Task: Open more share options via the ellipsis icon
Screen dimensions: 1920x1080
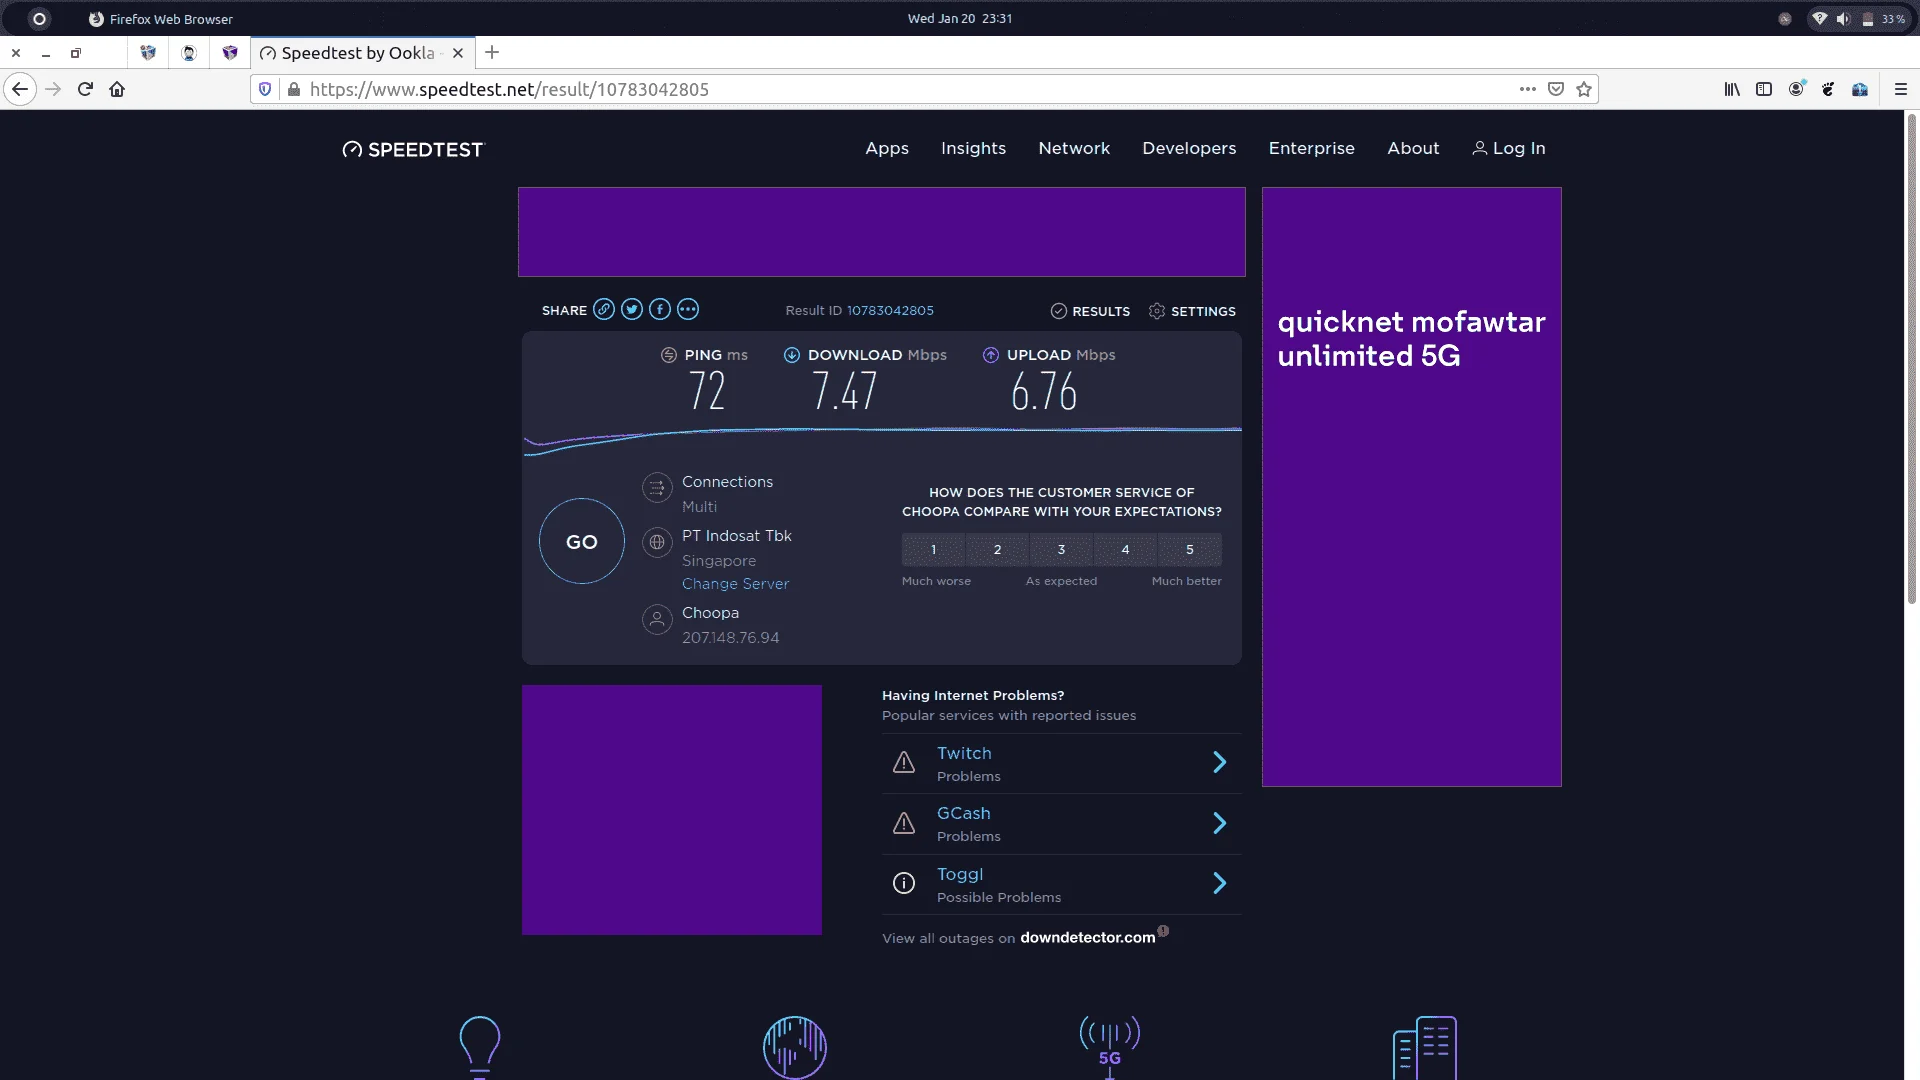Action: [687, 310]
